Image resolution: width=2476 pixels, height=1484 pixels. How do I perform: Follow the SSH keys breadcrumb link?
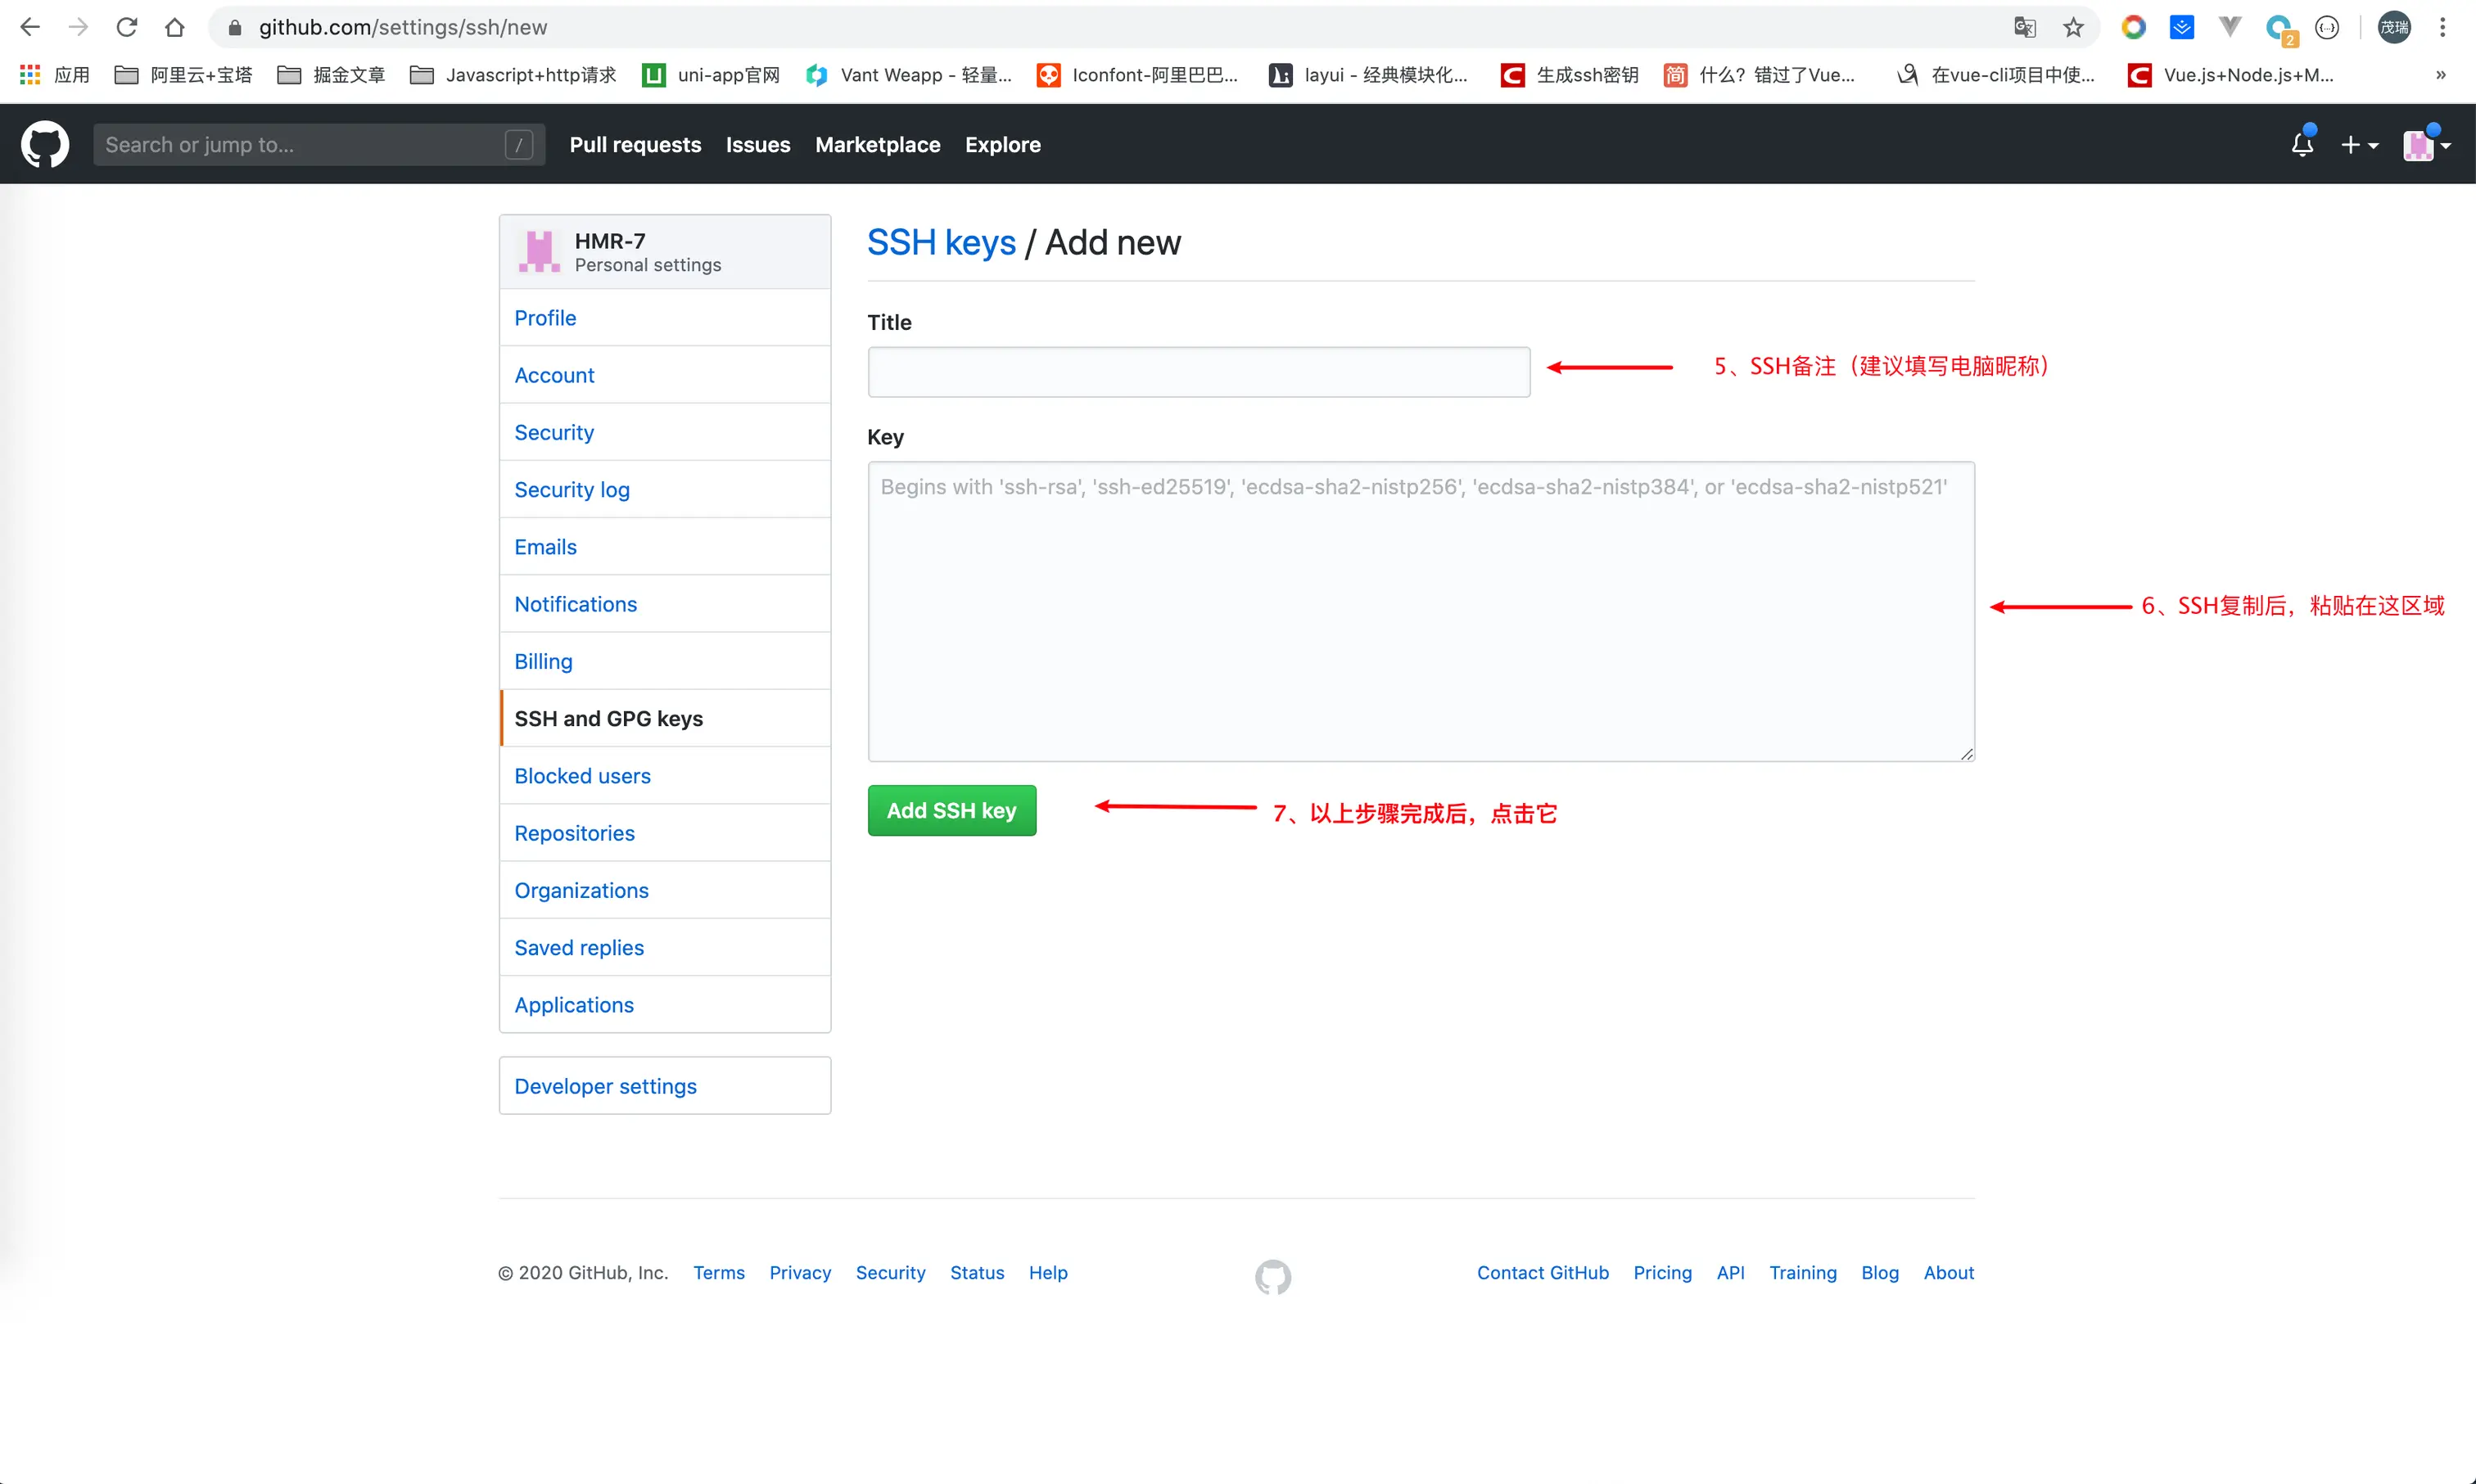pyautogui.click(x=940, y=243)
